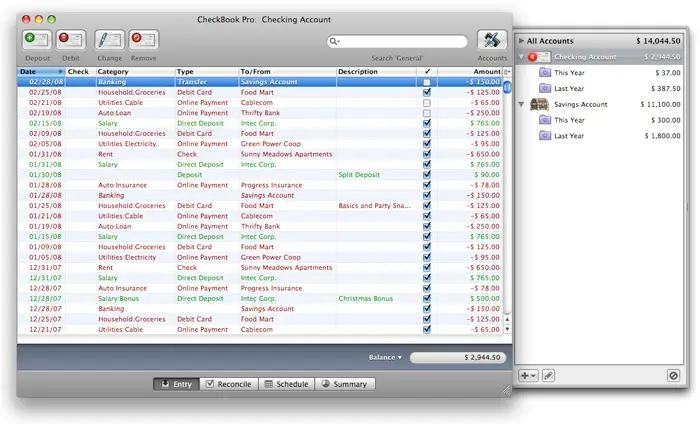This screenshot has height=424, width=700.
Task: Select the Checking Account checkbook icon
Action: pyautogui.click(x=543, y=57)
